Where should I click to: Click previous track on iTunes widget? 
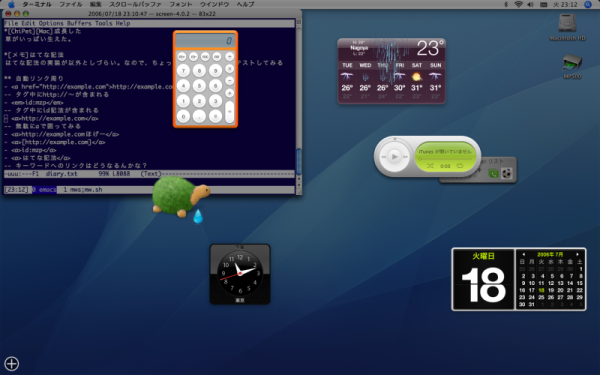383,157
